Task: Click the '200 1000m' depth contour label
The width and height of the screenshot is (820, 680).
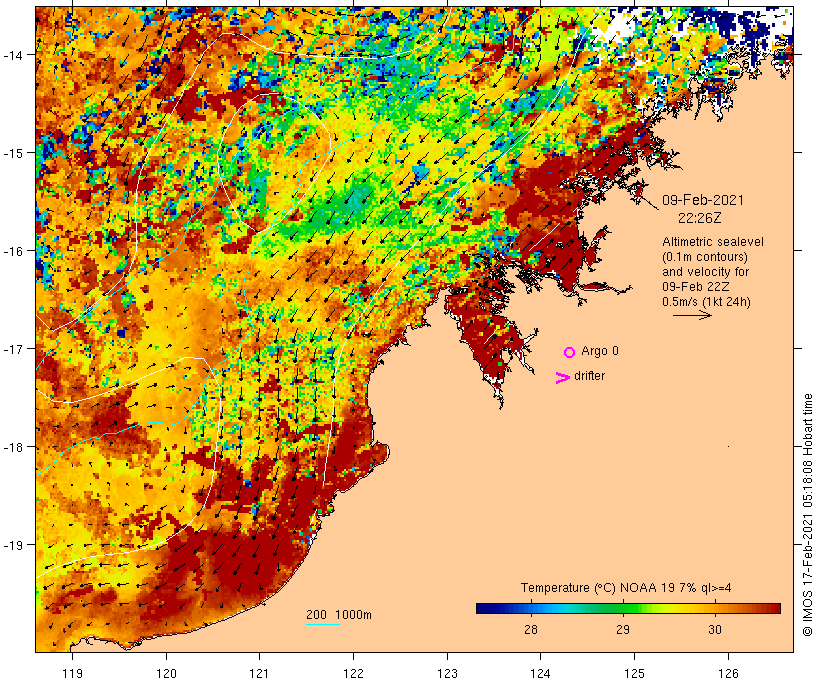Action: point(339,615)
